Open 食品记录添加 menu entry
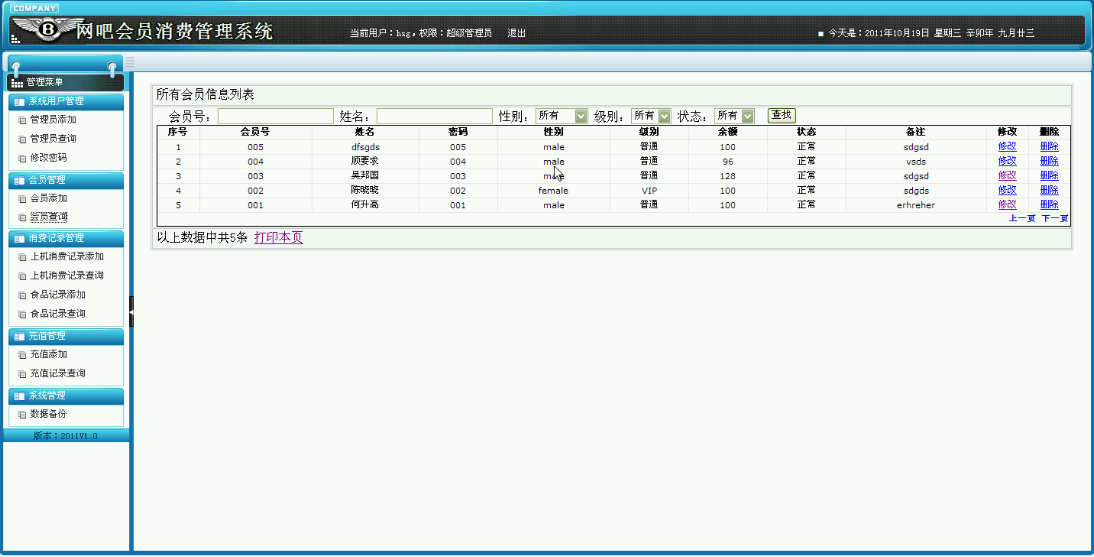 click(58, 295)
